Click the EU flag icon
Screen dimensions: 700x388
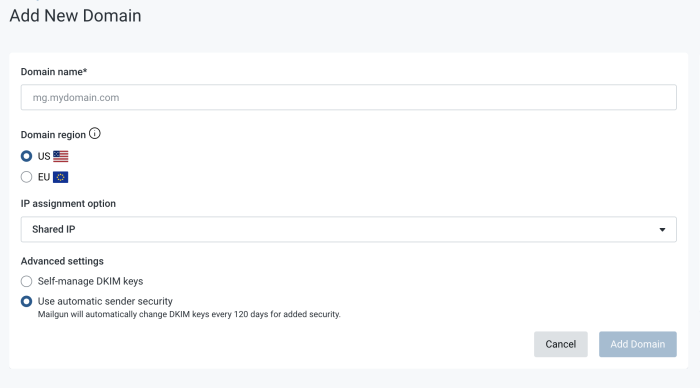61,177
